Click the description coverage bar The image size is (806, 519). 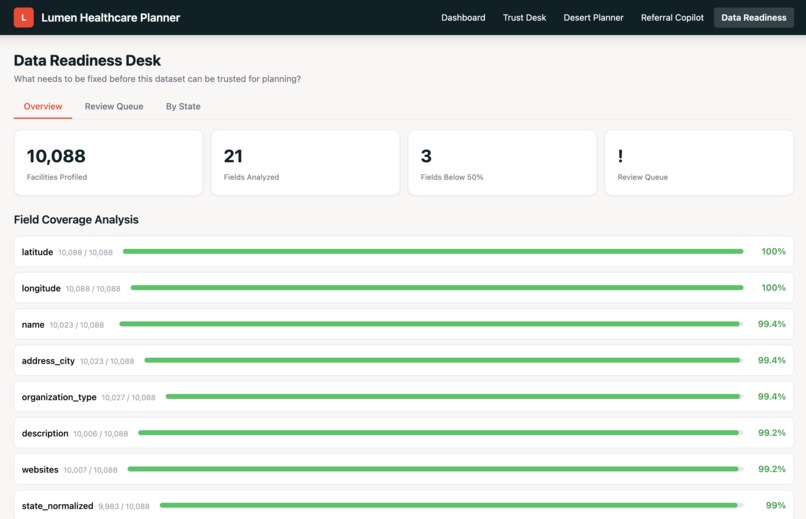(441, 433)
